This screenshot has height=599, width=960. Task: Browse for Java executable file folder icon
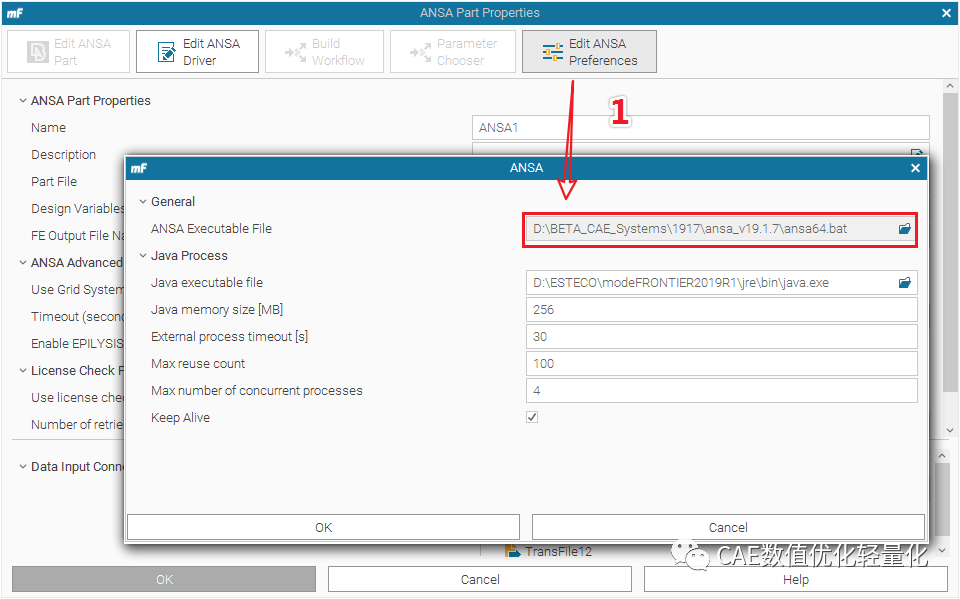coord(904,283)
